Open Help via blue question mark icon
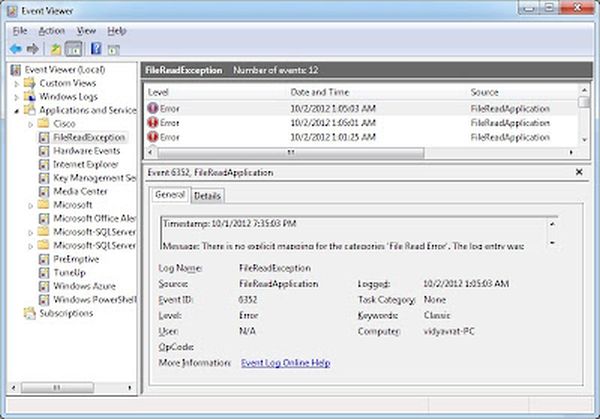This screenshot has width=600, height=419. tap(96, 49)
